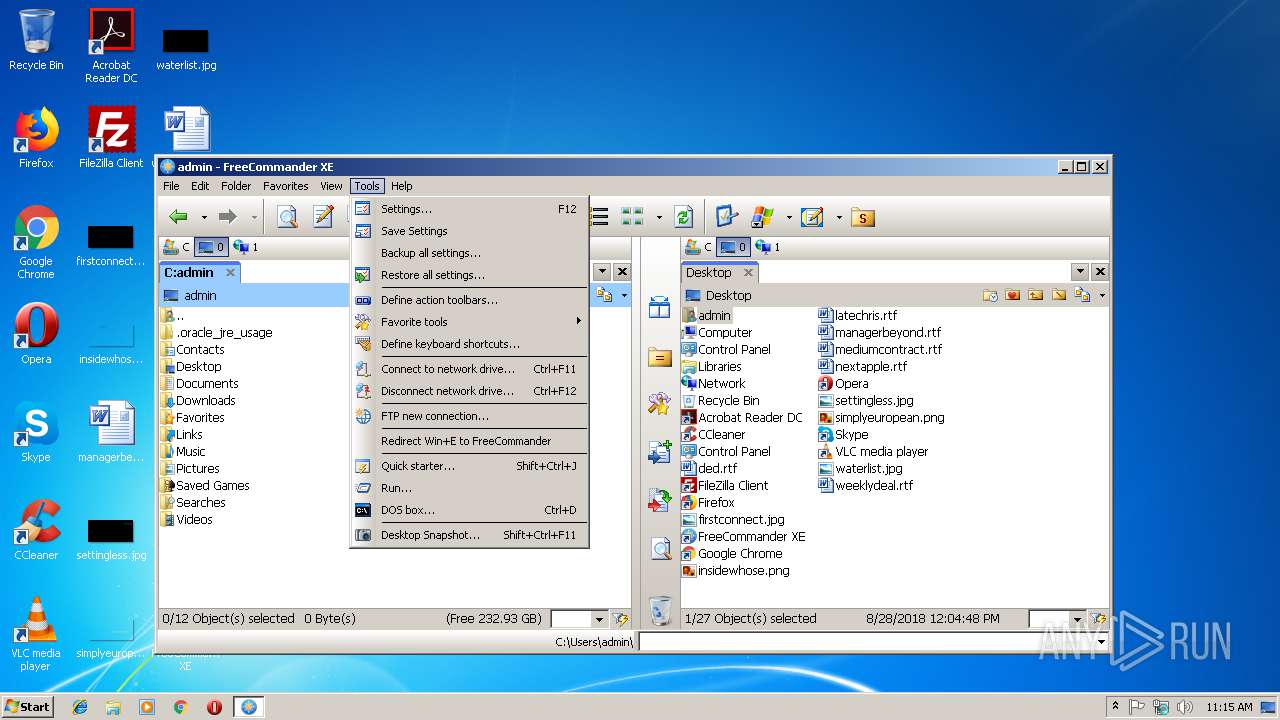Screen dimensions: 1280x720
Task: Open the CCleaner desktop shortcut
Action: click(36, 532)
